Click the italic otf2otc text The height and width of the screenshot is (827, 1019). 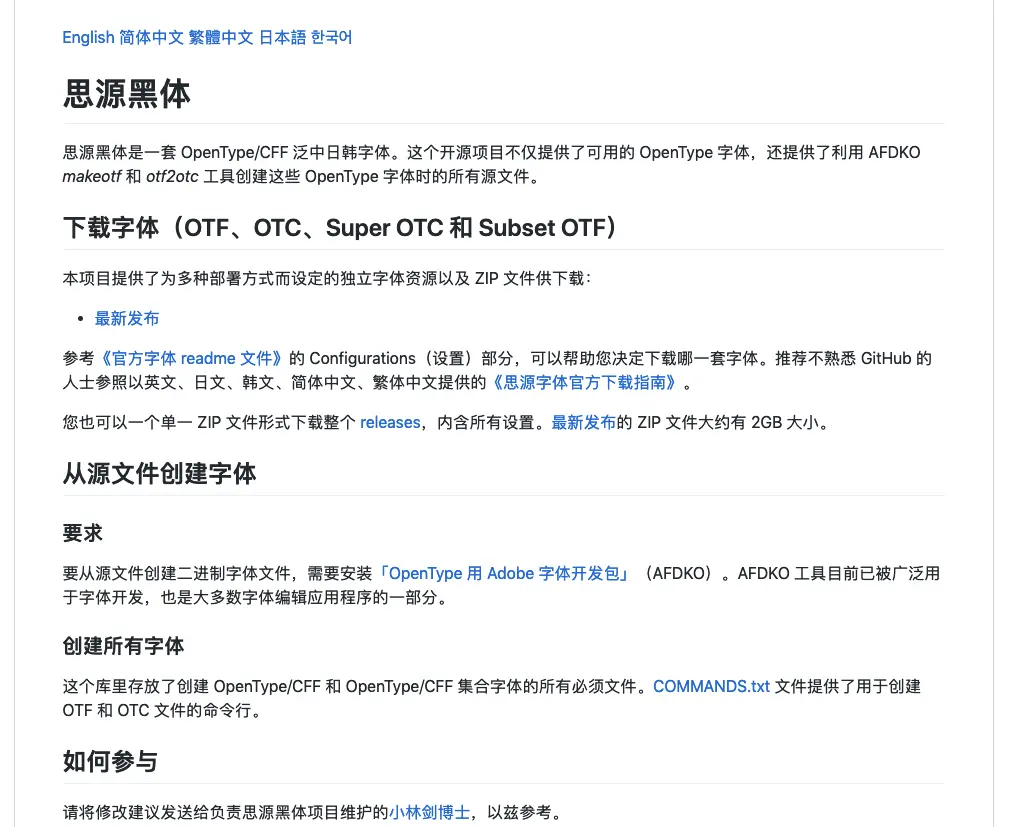(x=172, y=177)
